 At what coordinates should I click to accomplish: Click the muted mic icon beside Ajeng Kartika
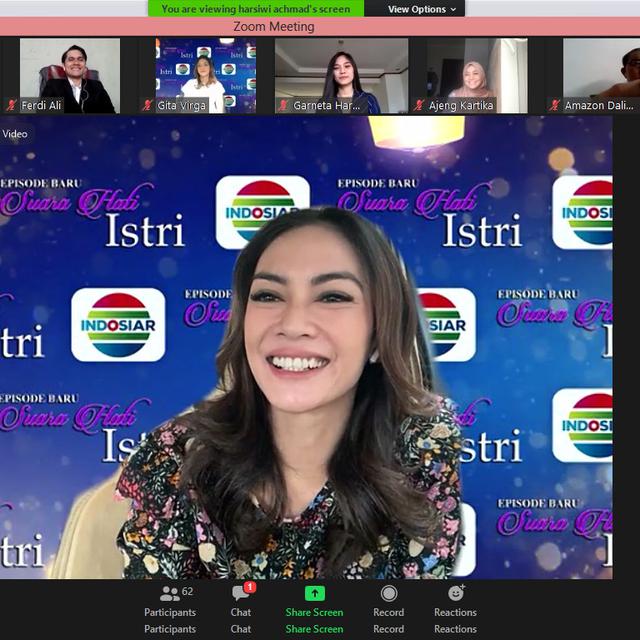(x=418, y=105)
